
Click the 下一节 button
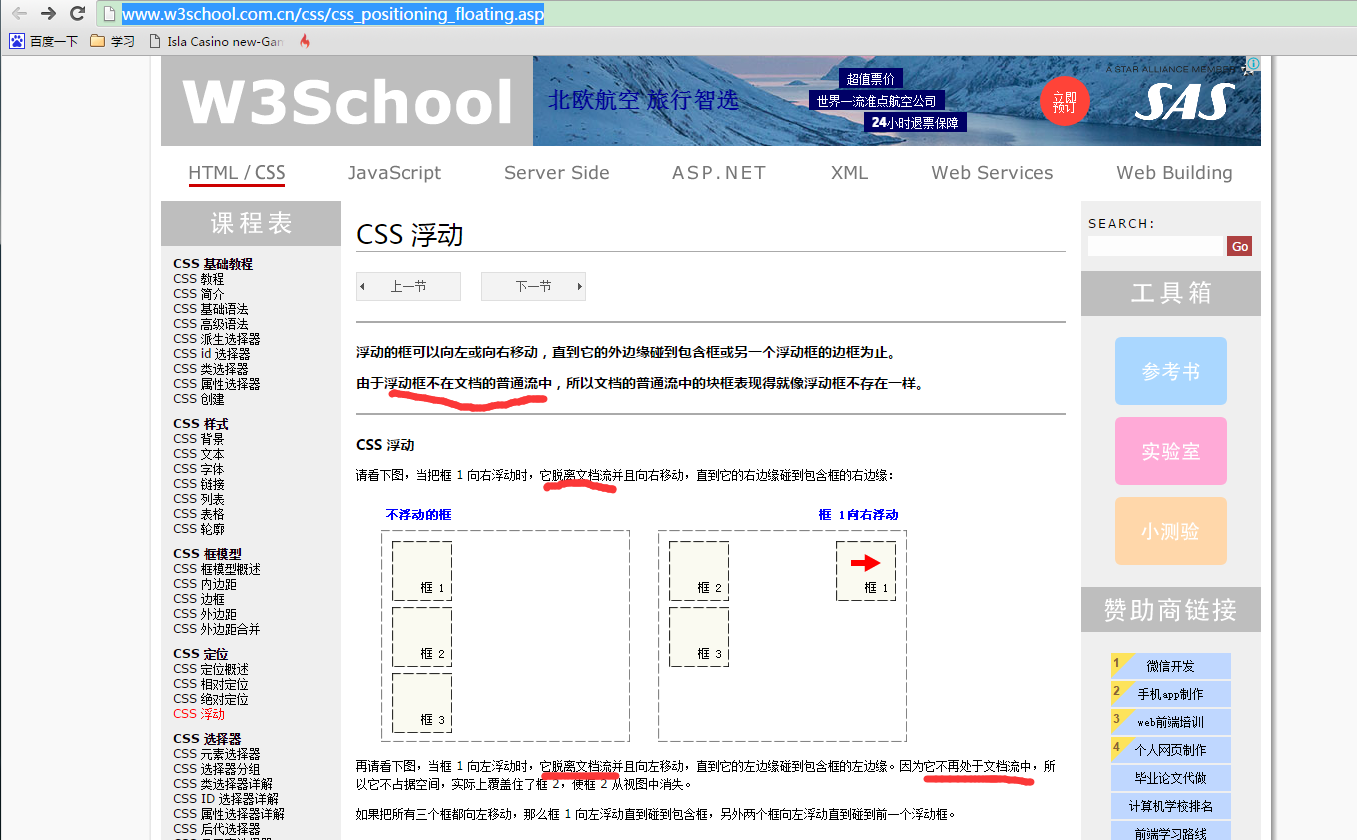click(532, 286)
